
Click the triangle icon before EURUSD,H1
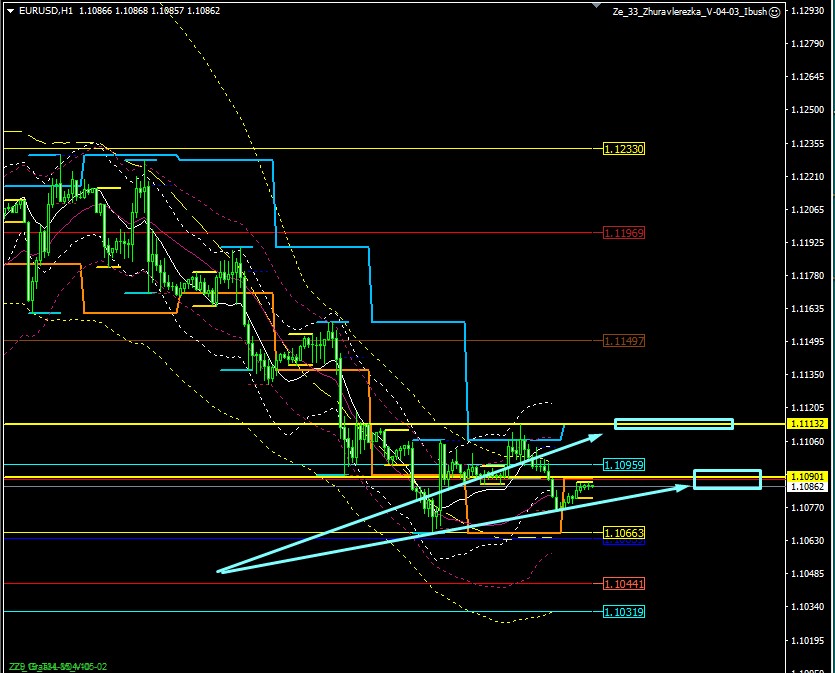(x=9, y=10)
